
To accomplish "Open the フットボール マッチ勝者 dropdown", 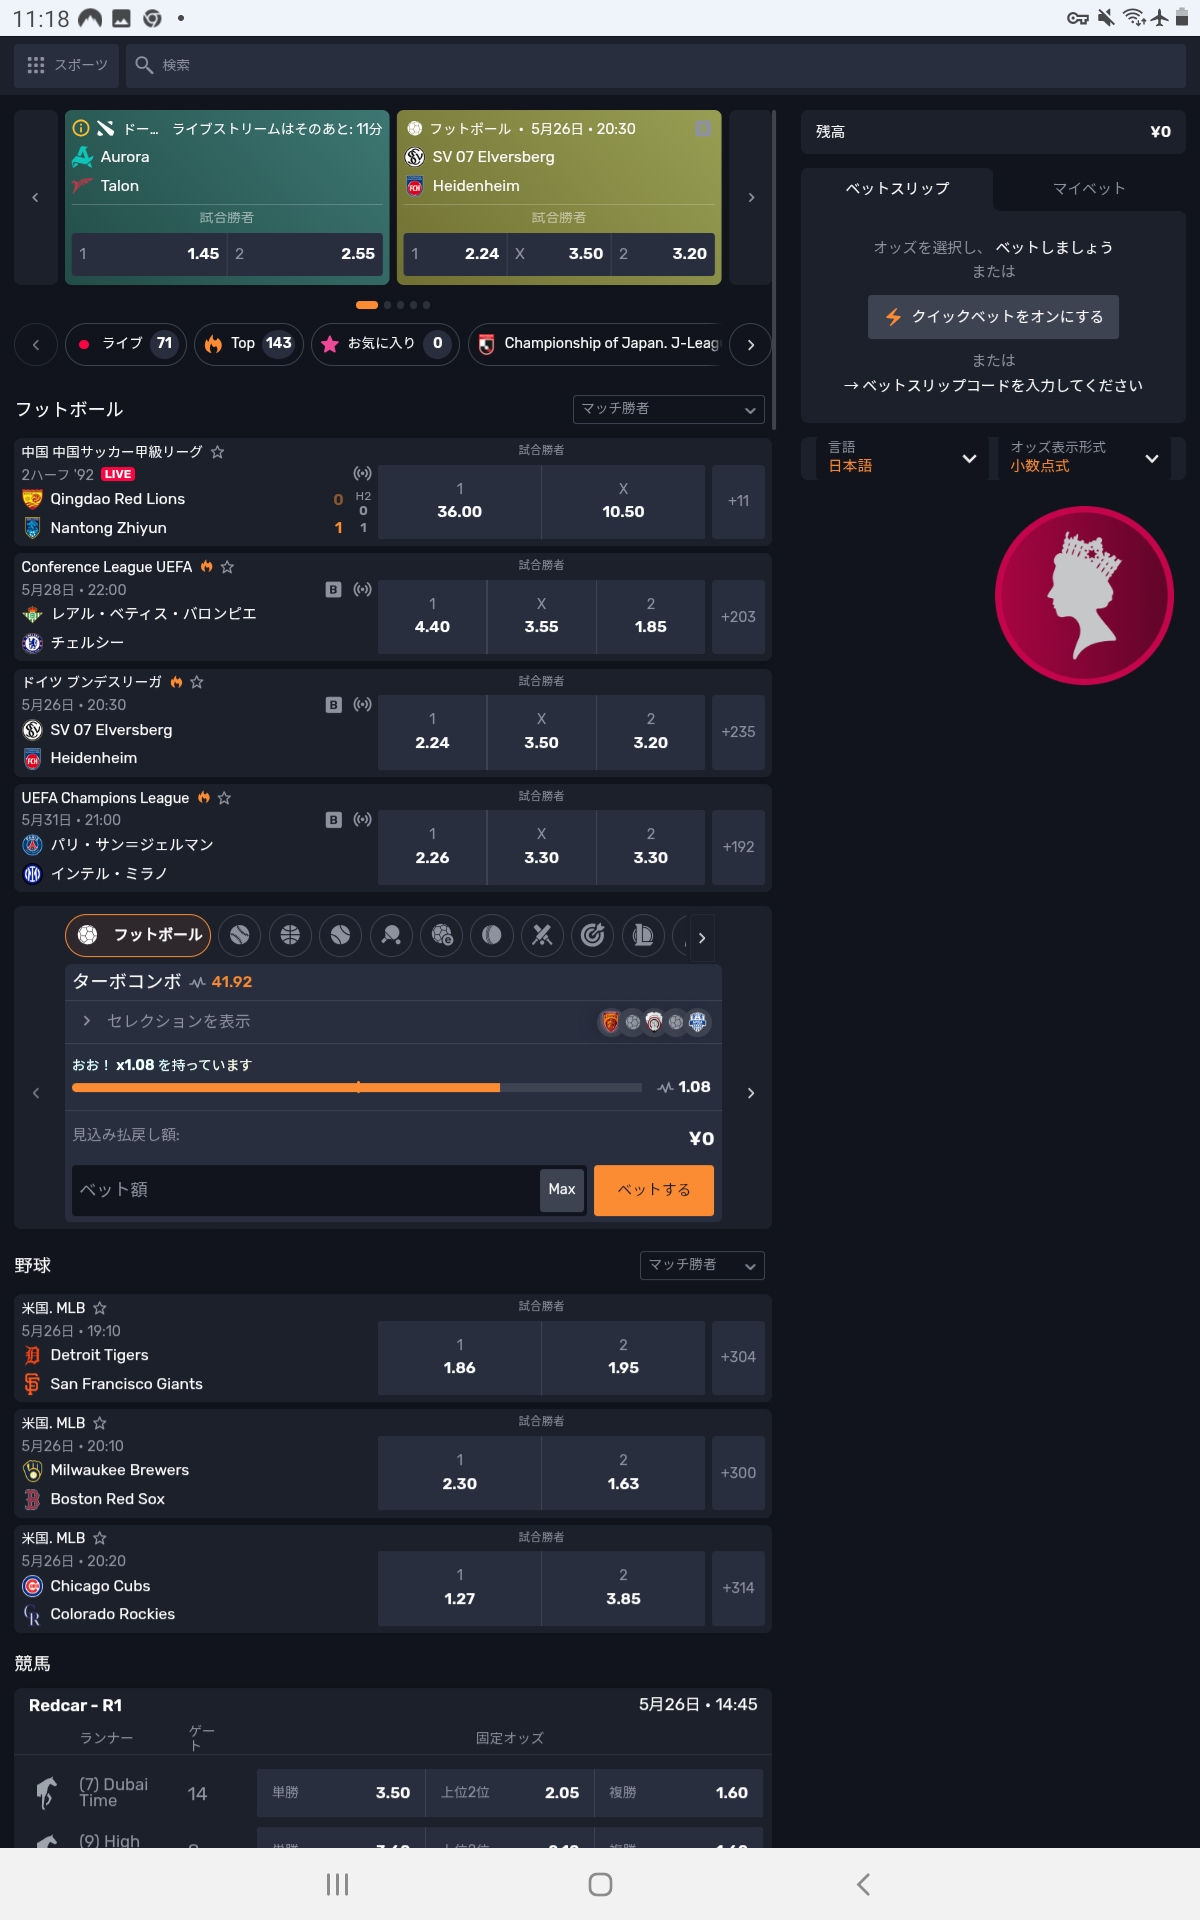I will pyautogui.click(x=669, y=409).
